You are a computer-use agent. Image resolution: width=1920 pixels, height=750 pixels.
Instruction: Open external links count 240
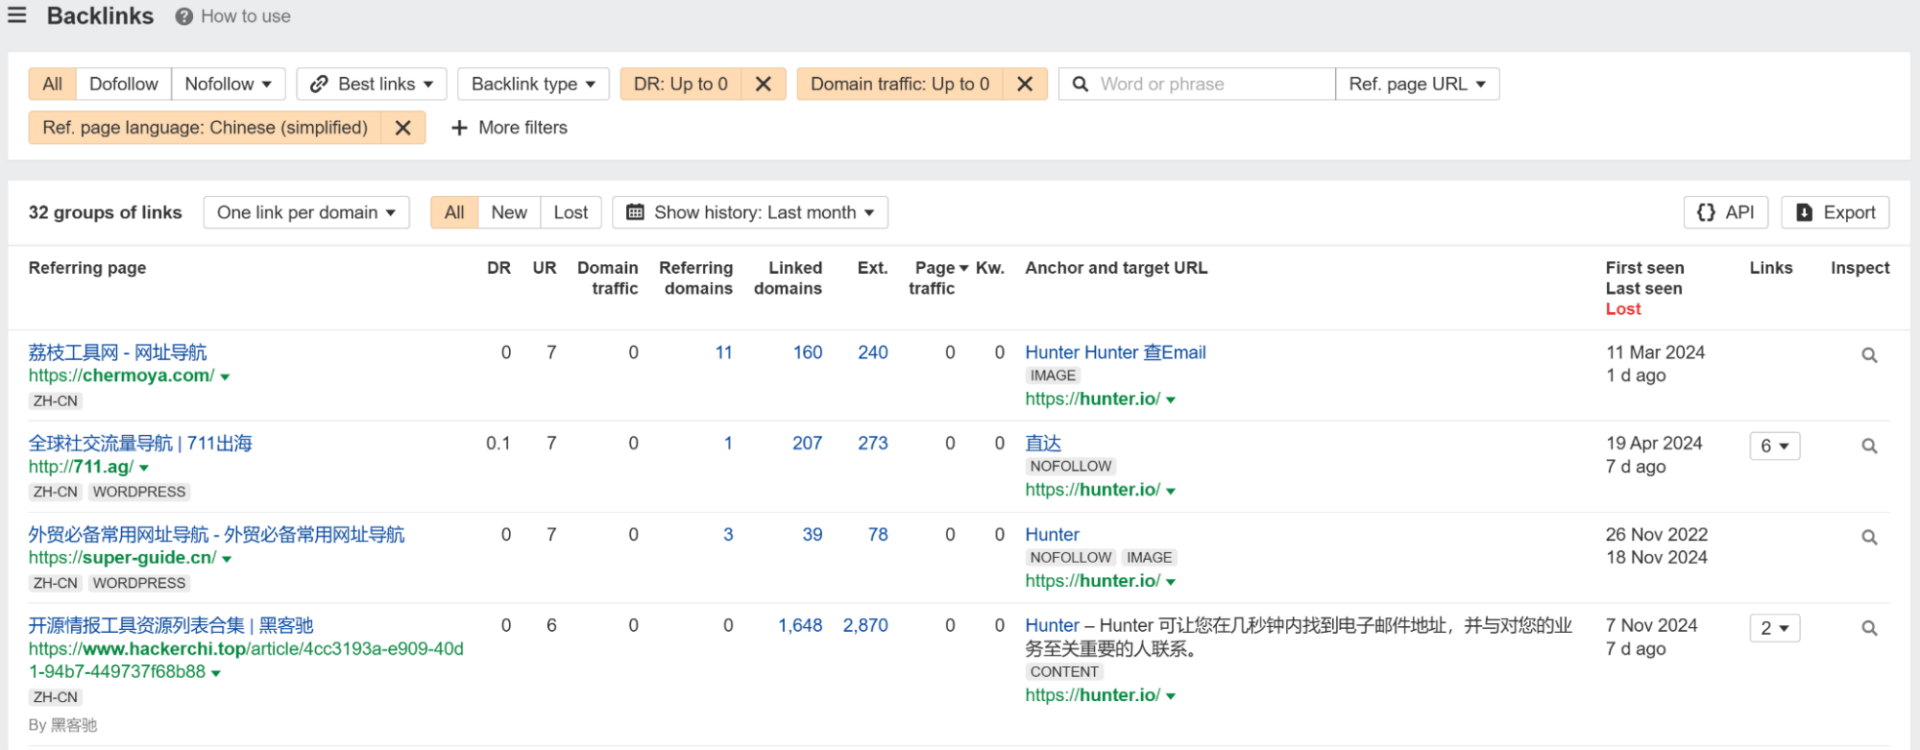tap(873, 352)
